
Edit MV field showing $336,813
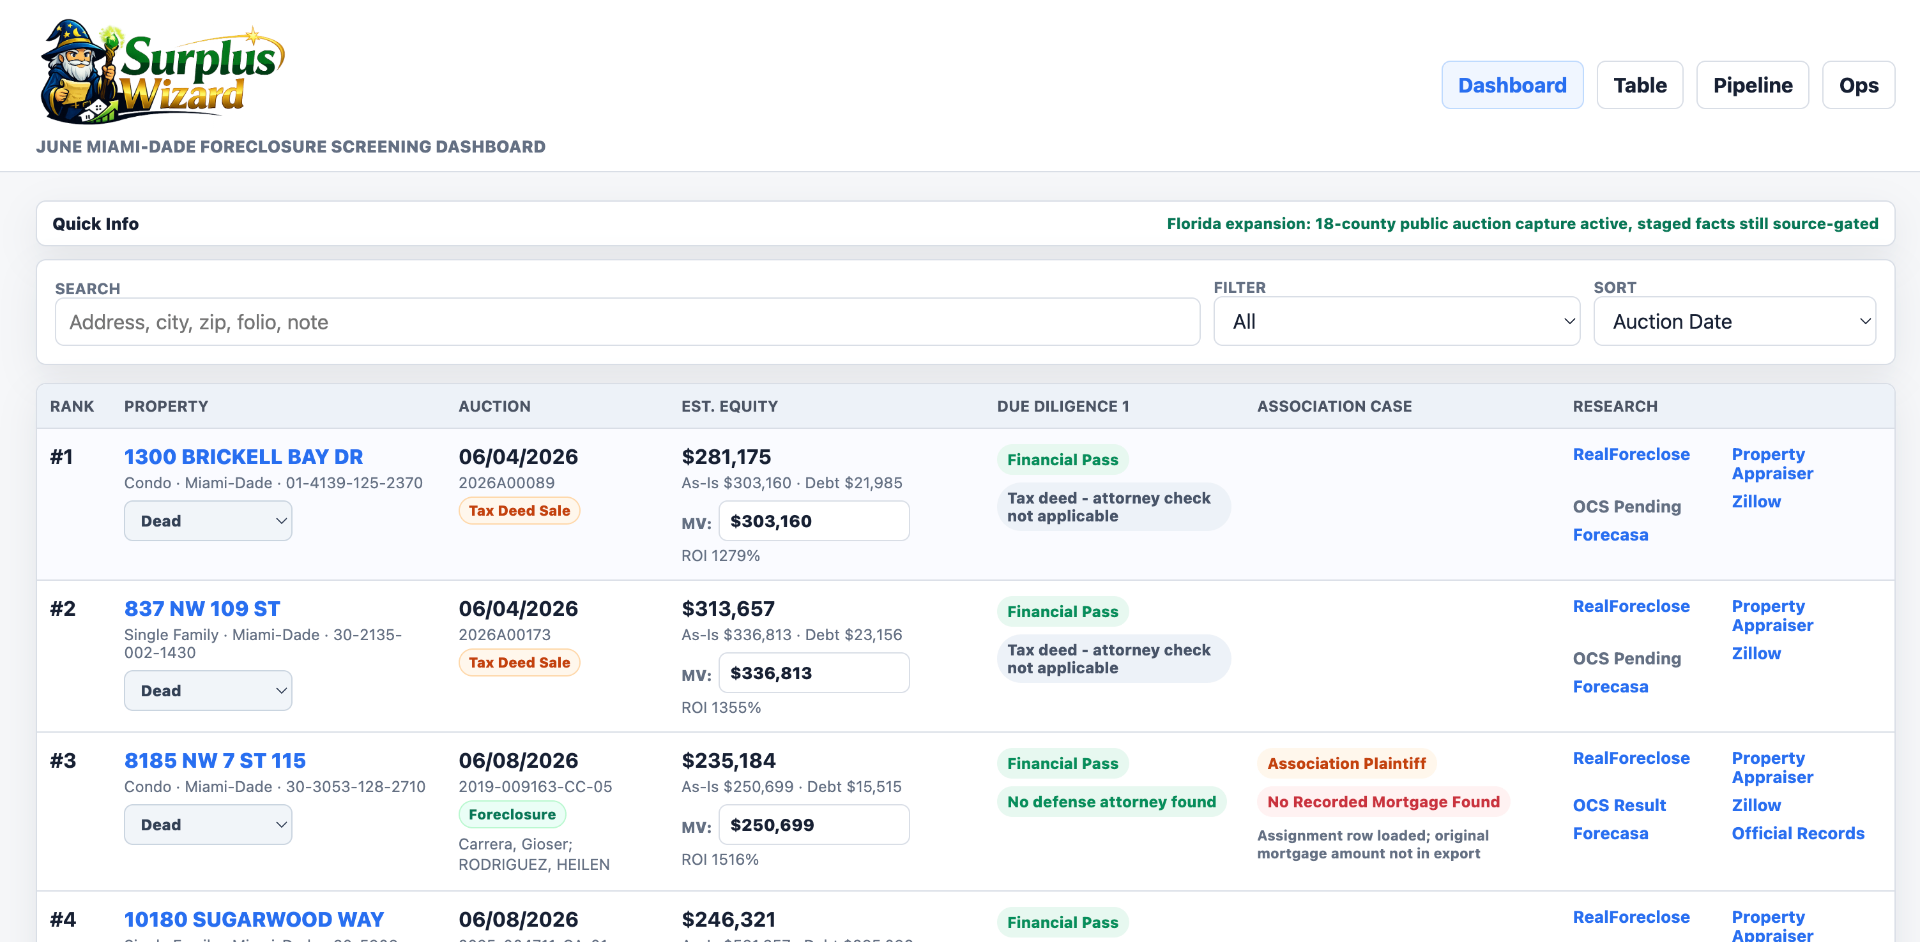(x=814, y=673)
